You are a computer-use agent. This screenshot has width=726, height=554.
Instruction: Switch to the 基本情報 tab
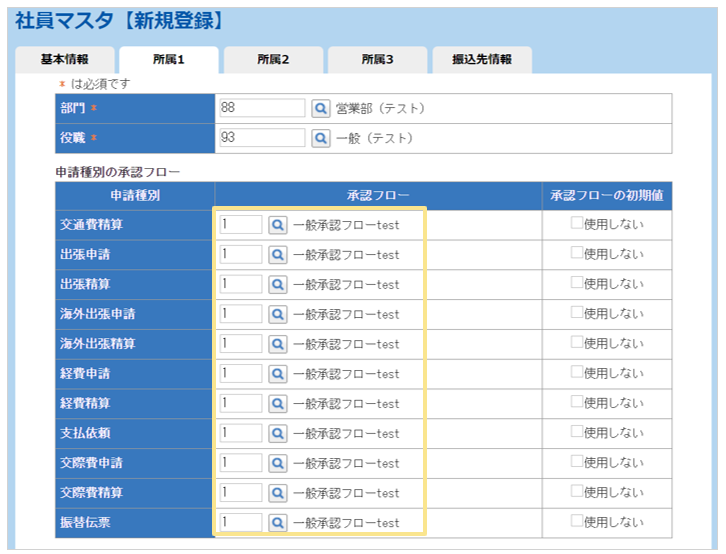(65, 60)
